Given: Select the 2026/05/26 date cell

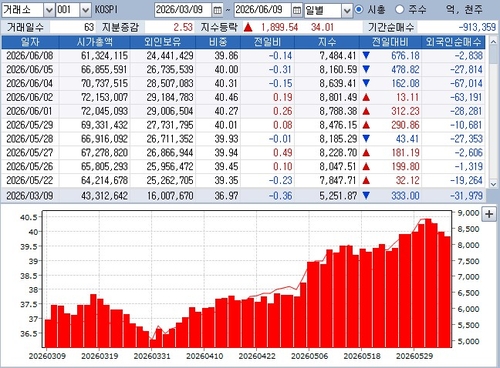Looking at the screenshot, I should [30, 166].
